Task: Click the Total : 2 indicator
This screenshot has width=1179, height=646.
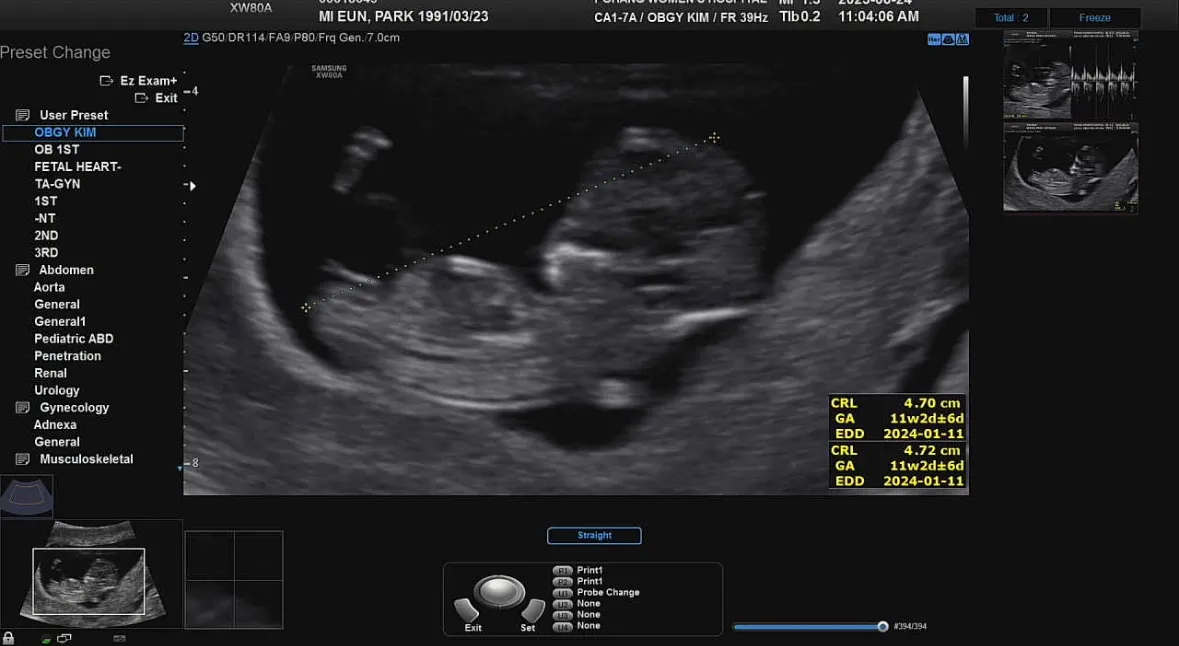Action: click(1011, 17)
